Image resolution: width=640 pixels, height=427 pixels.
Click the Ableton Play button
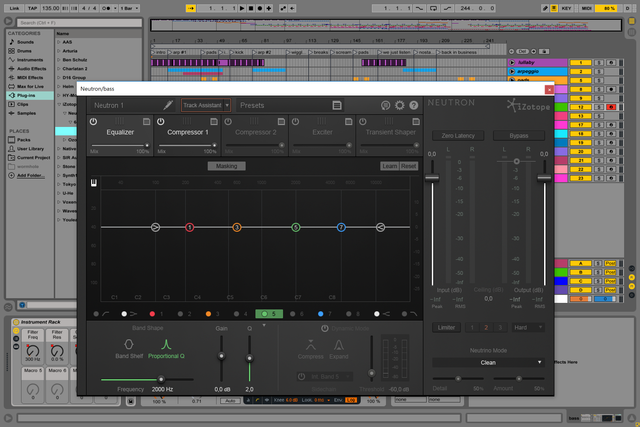[x=242, y=8]
